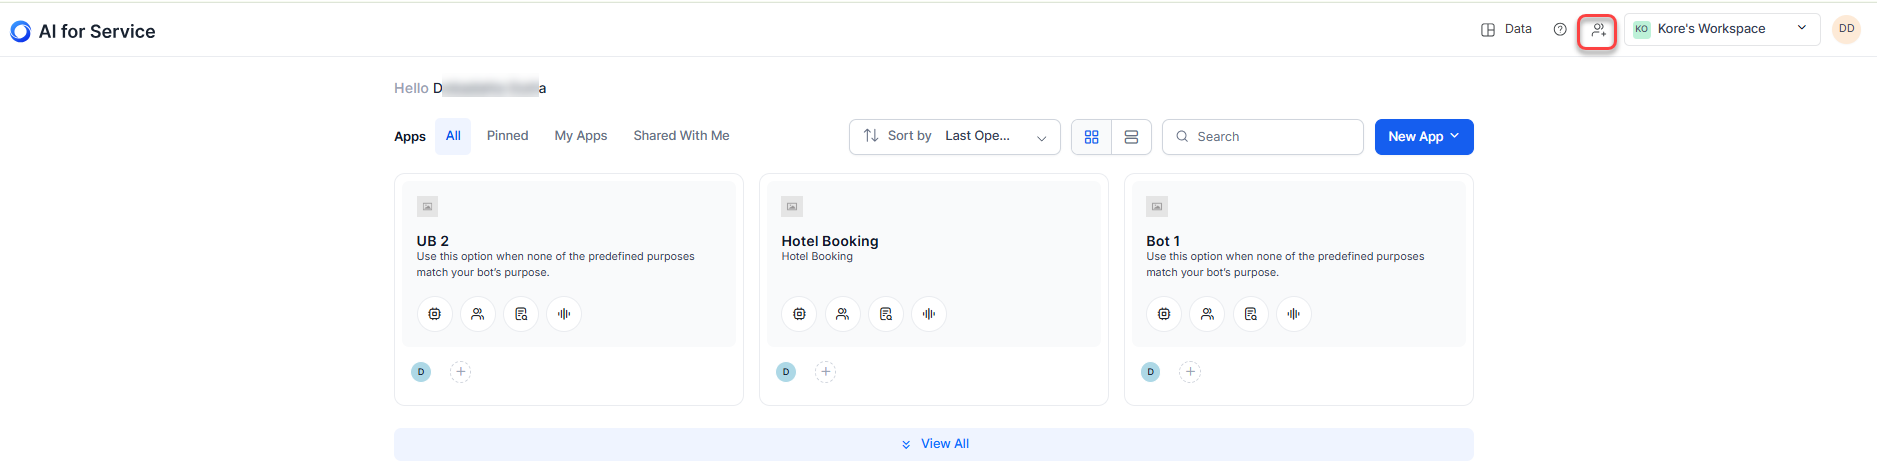
Task: Select the Pinned apps tab
Action: pyautogui.click(x=507, y=136)
